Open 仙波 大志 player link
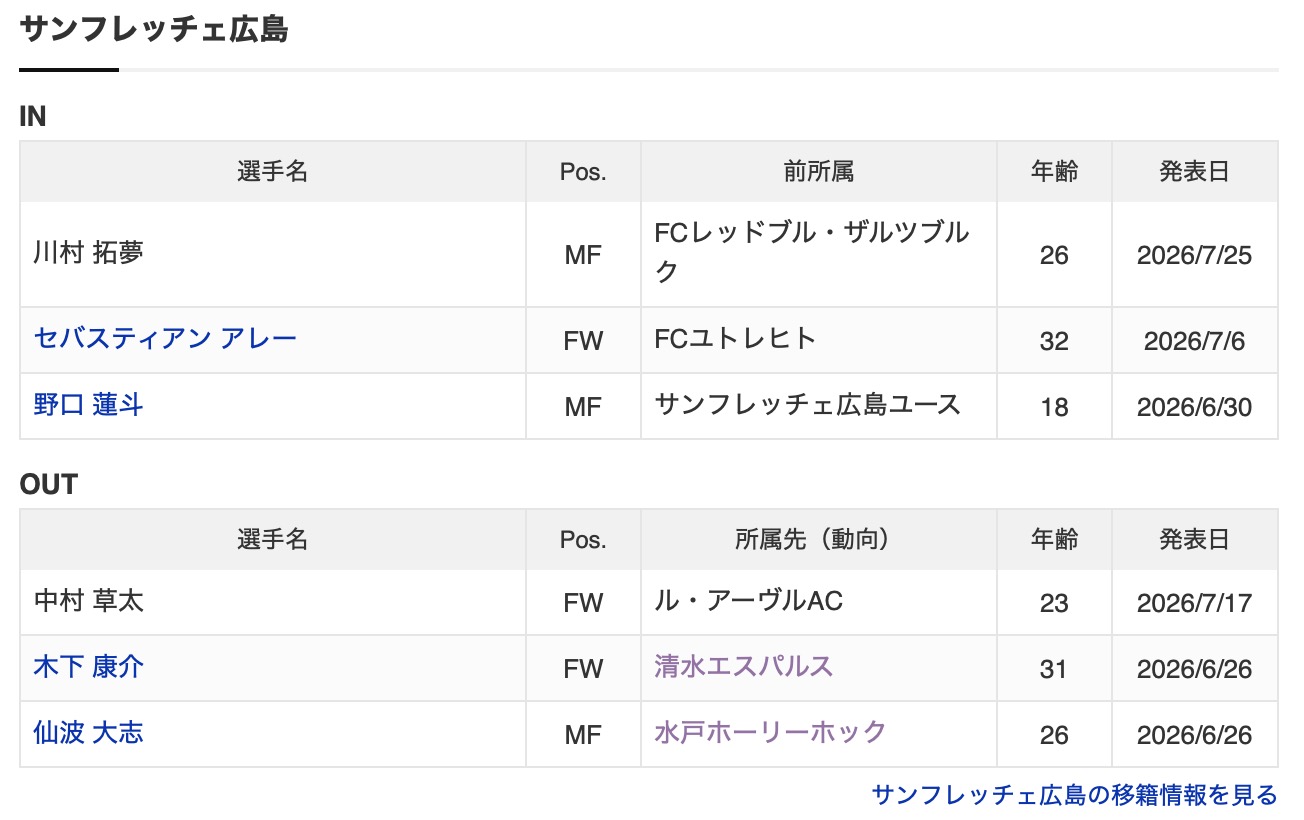 click(x=89, y=732)
